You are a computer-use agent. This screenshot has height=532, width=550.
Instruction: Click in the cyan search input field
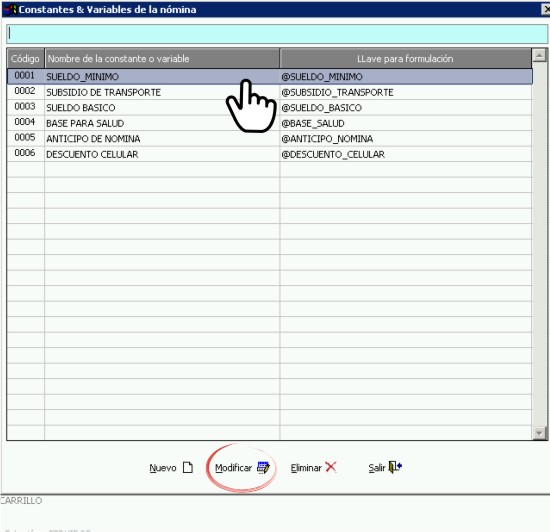[277, 34]
